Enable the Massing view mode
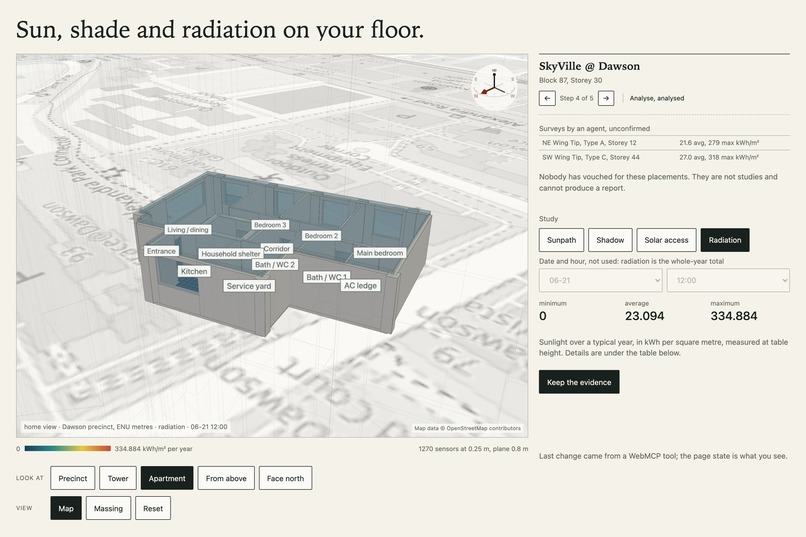This screenshot has width=806, height=537. pyautogui.click(x=108, y=508)
